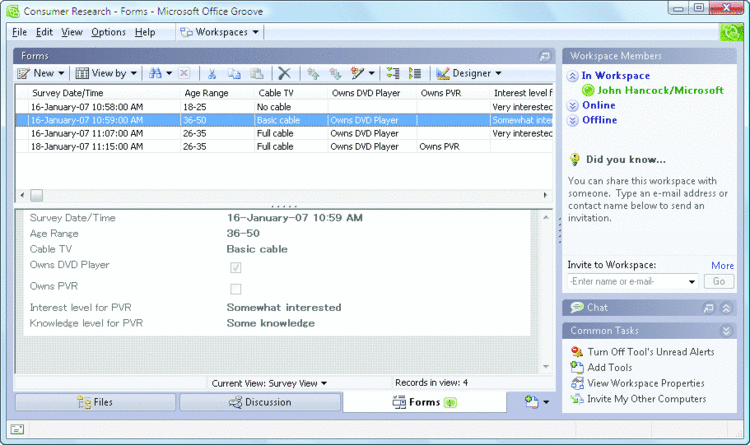Image resolution: width=750 pixels, height=445 pixels.
Task: Click Invite My Other Computers
Action: (646, 399)
